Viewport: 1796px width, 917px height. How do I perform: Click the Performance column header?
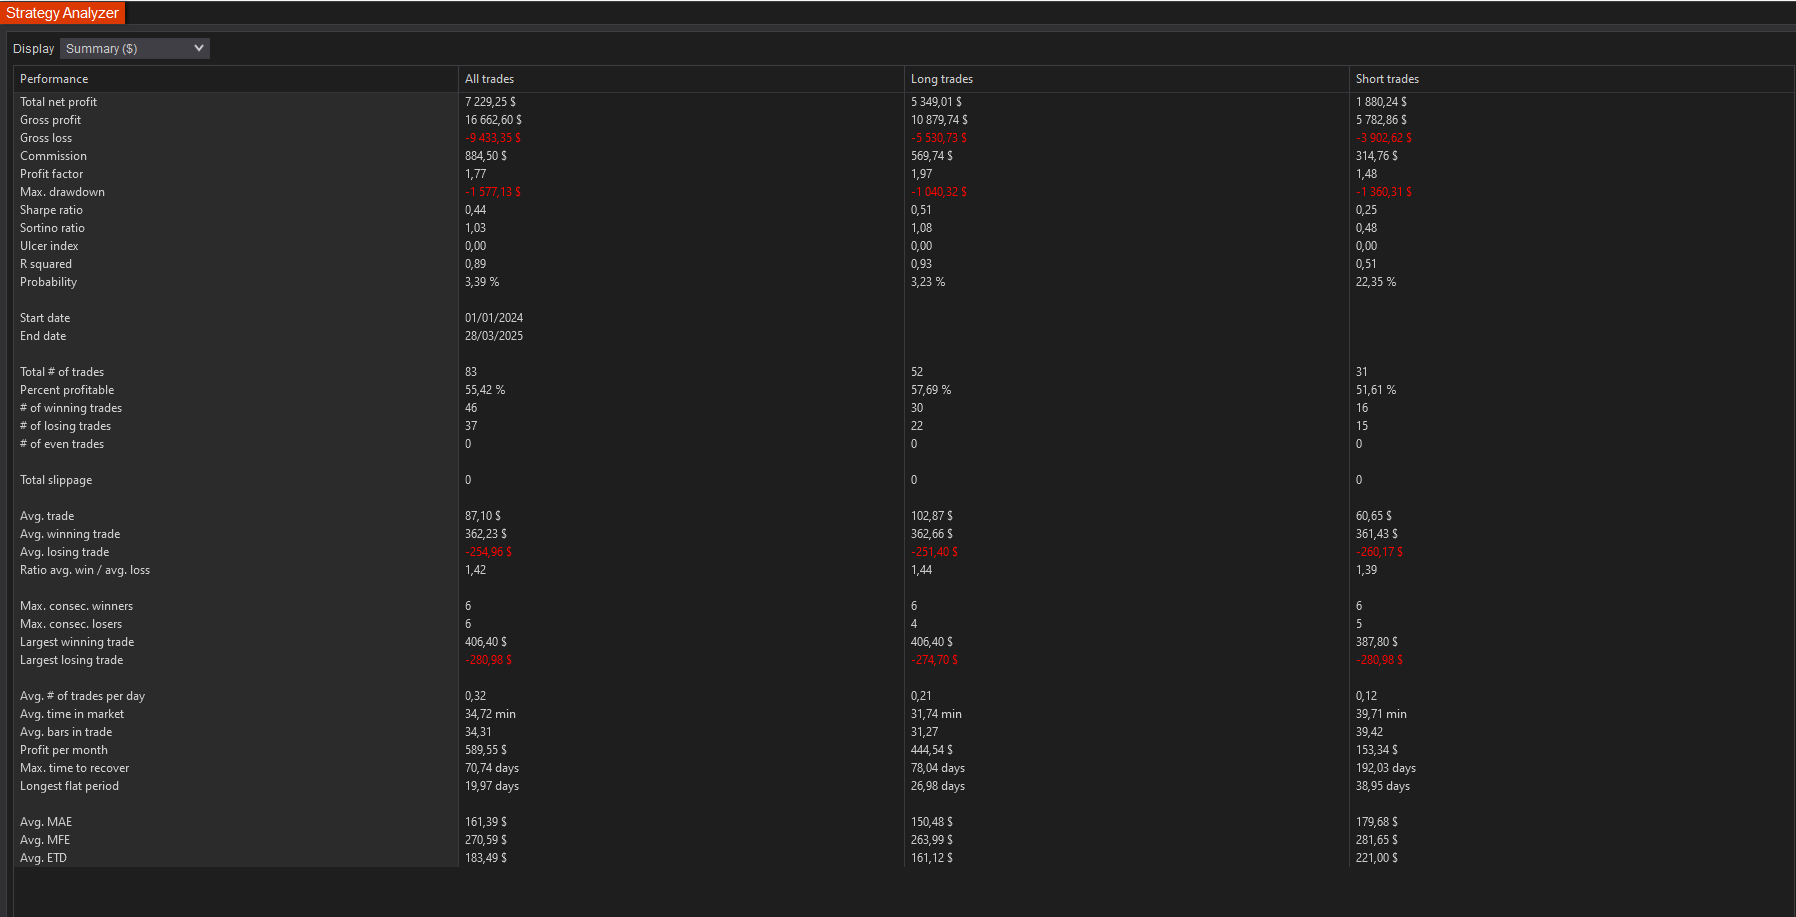coord(54,79)
